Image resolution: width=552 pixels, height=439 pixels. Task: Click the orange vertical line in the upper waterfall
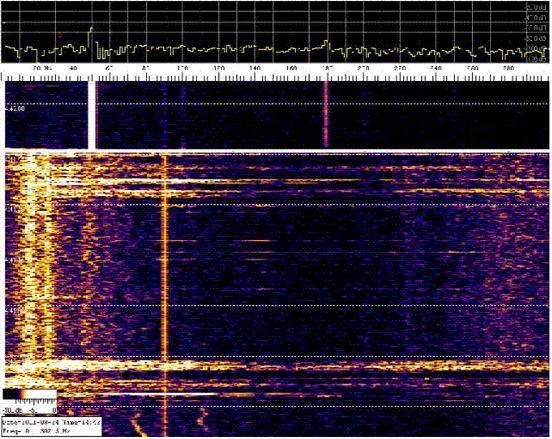326,114
